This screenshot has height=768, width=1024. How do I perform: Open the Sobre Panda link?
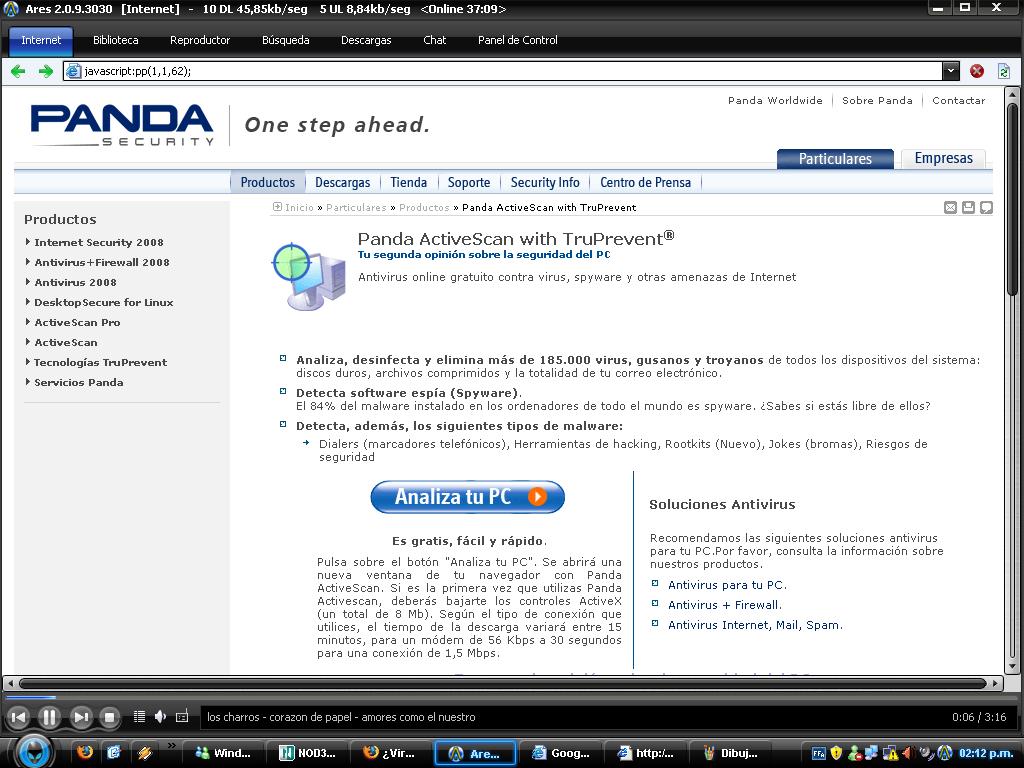pyautogui.click(x=877, y=101)
